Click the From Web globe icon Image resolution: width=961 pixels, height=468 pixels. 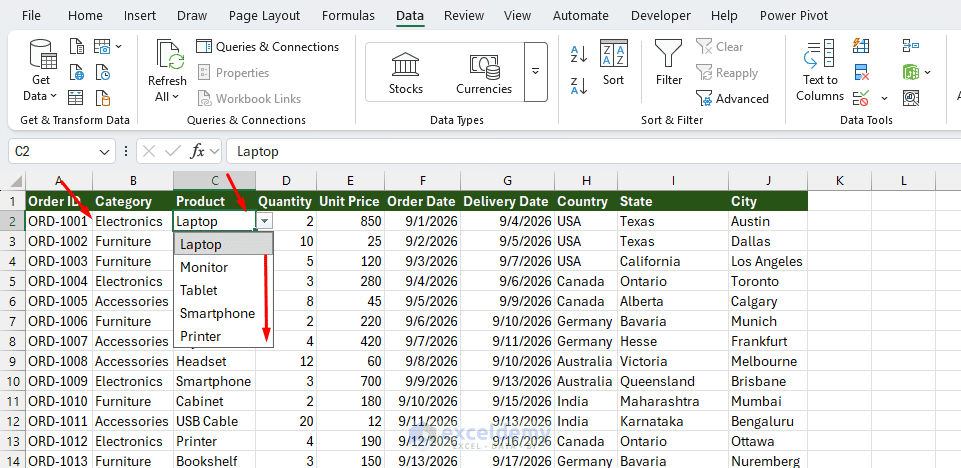point(77,72)
